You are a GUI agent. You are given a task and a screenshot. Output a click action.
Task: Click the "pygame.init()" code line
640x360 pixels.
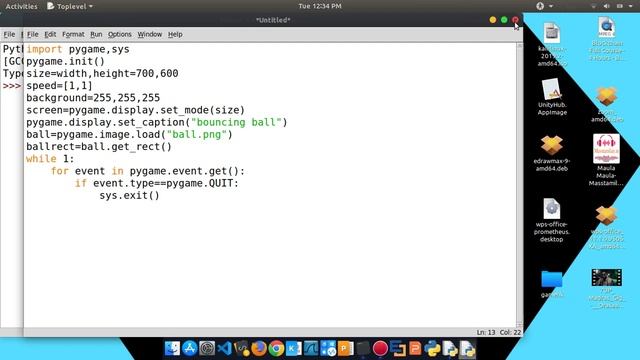point(65,62)
